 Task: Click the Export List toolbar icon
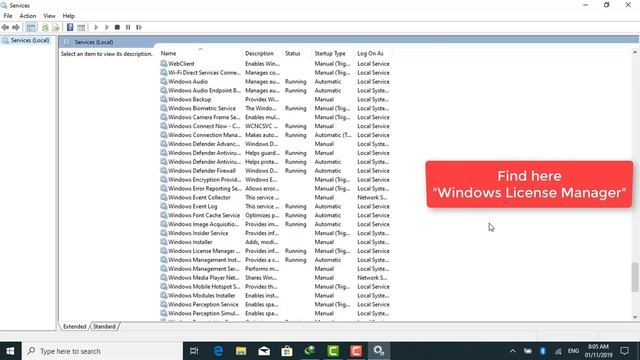point(56,27)
